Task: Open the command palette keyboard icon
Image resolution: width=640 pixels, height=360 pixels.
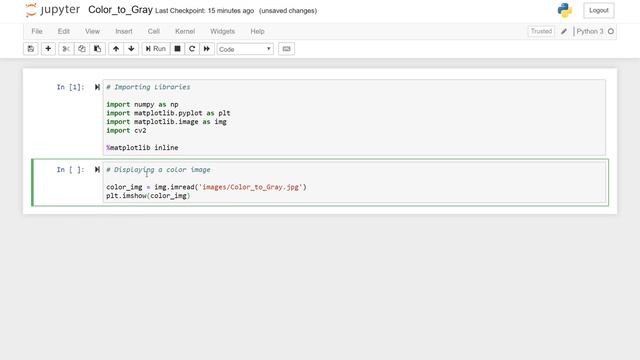Action: click(x=287, y=49)
